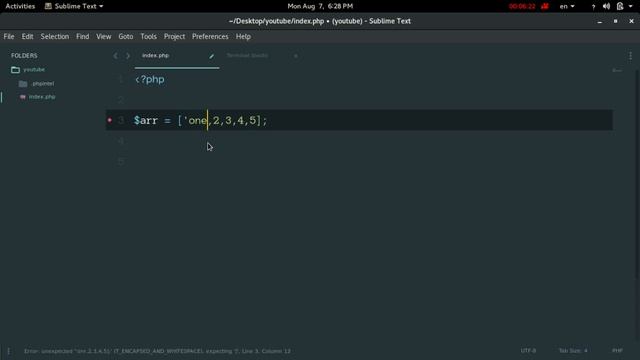Click the volume speaker icon

pyautogui.click(x=606, y=6)
